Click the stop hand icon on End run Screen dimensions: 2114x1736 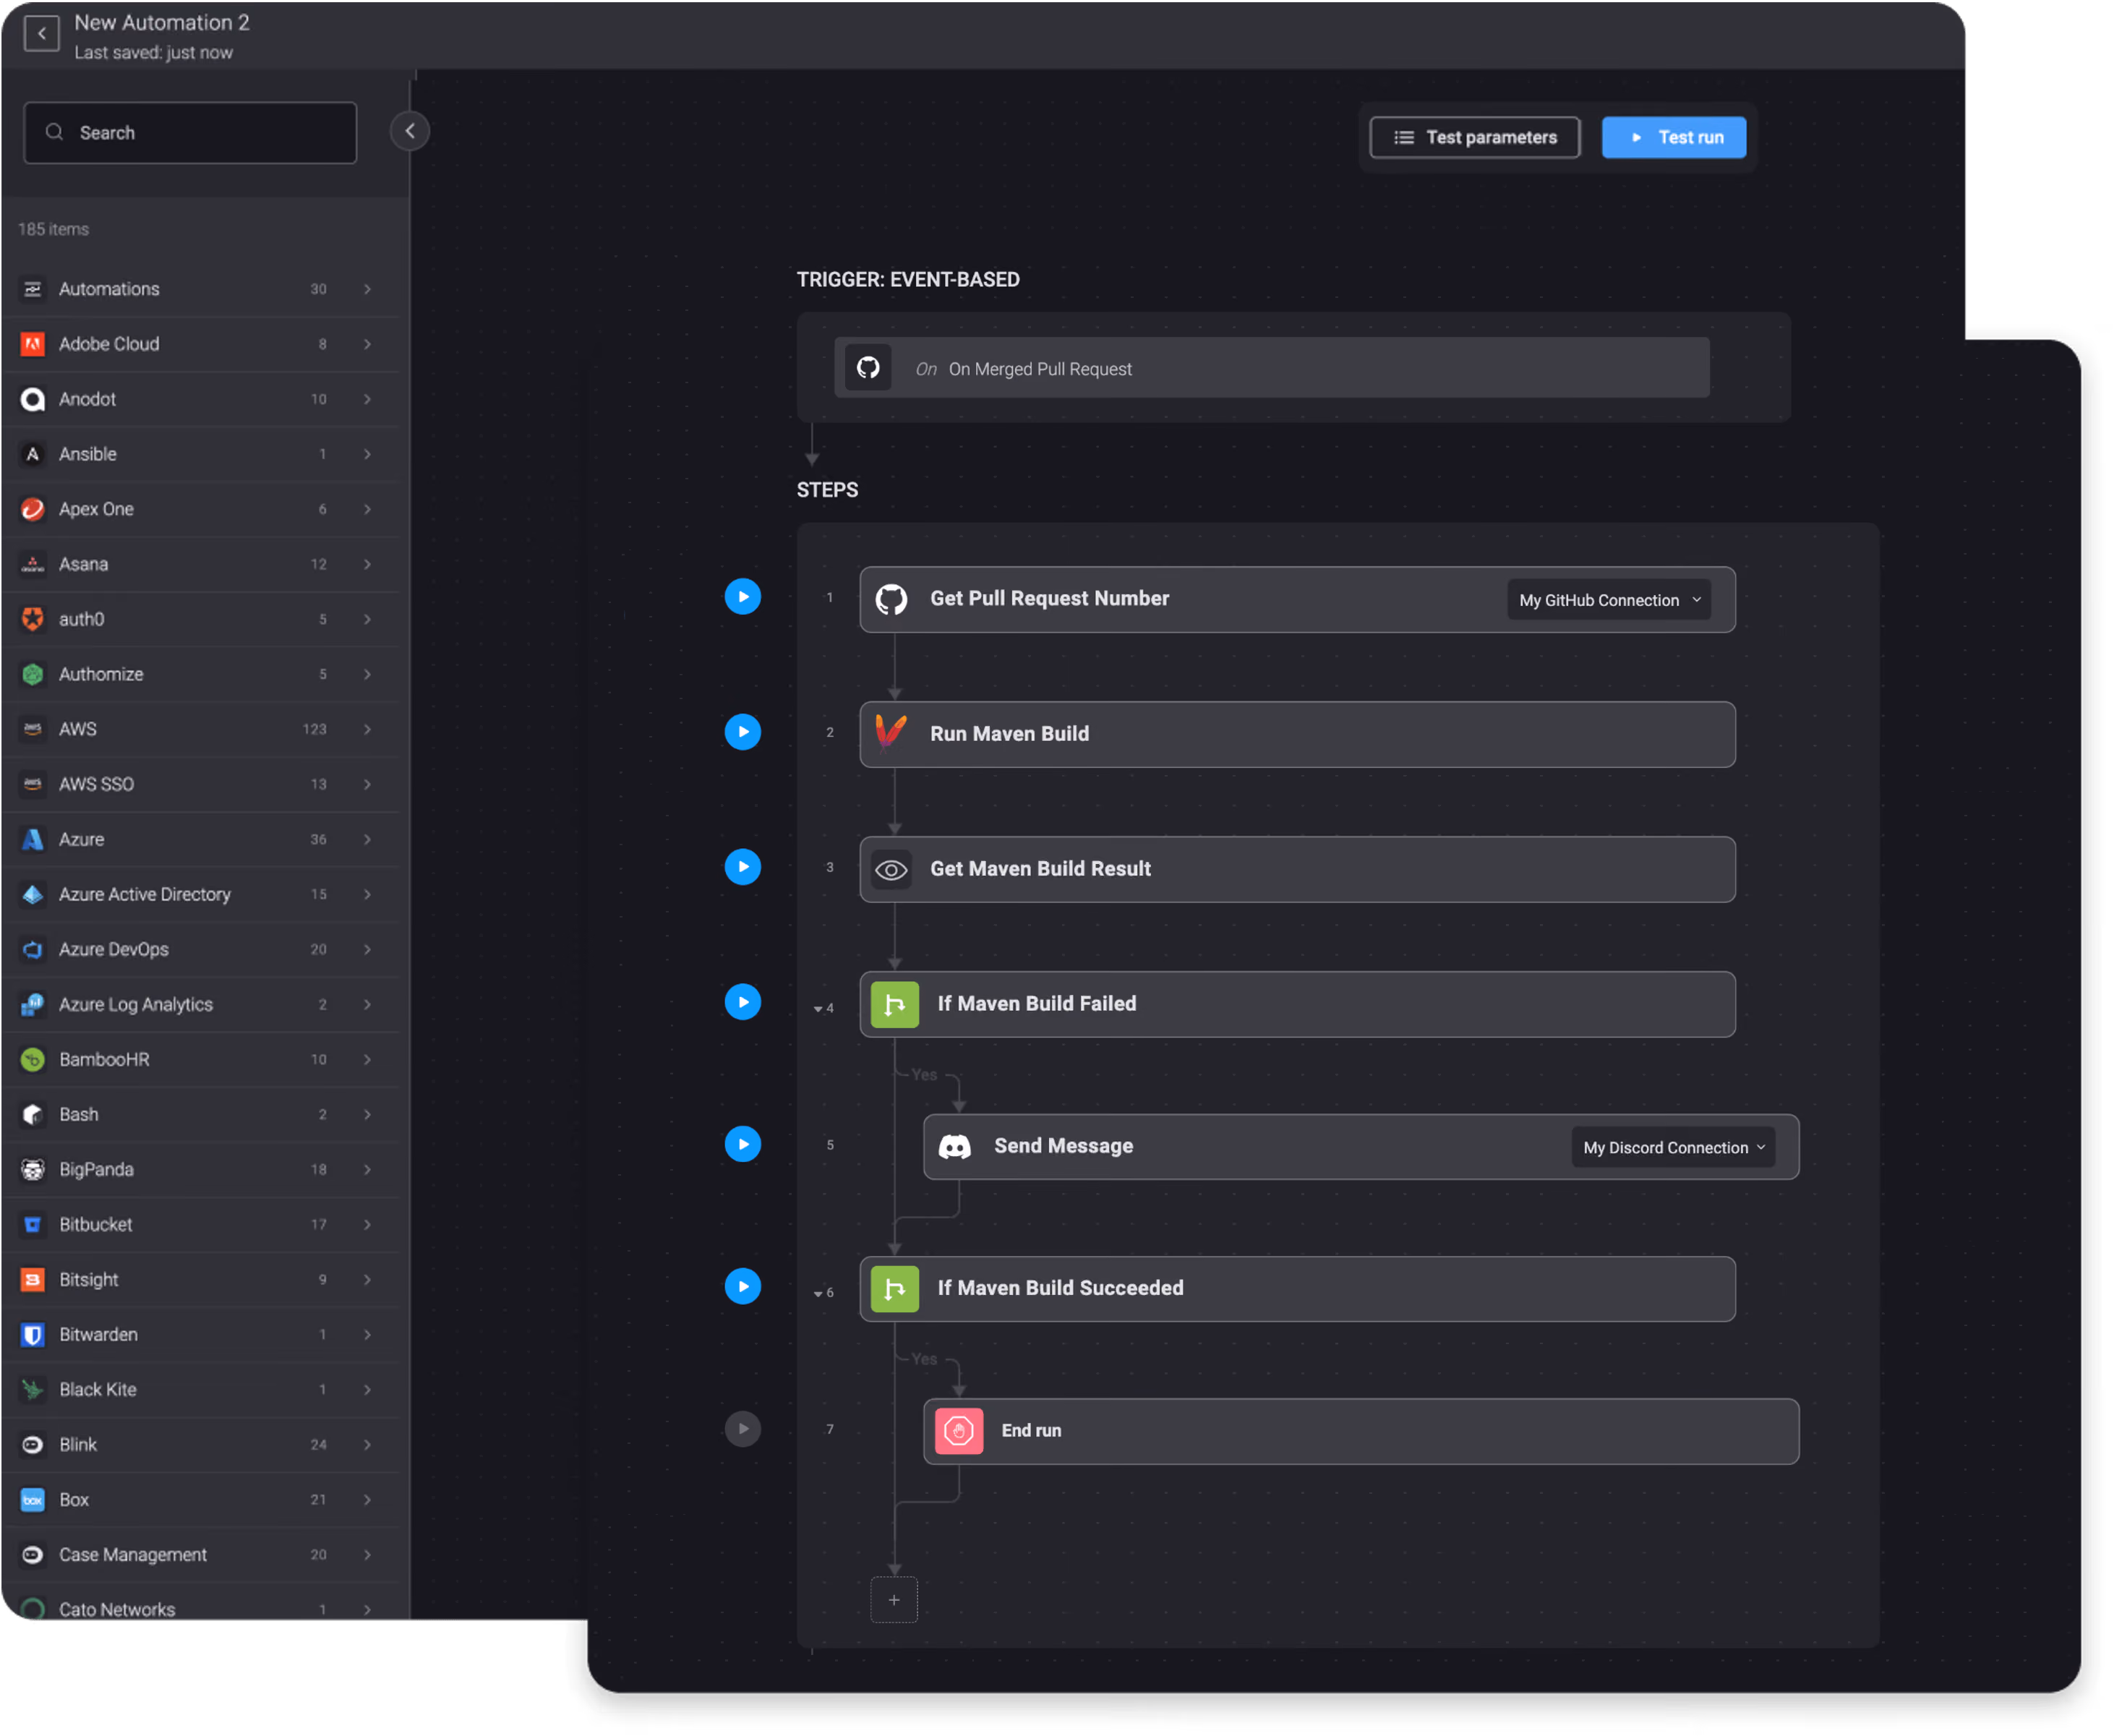click(959, 1431)
